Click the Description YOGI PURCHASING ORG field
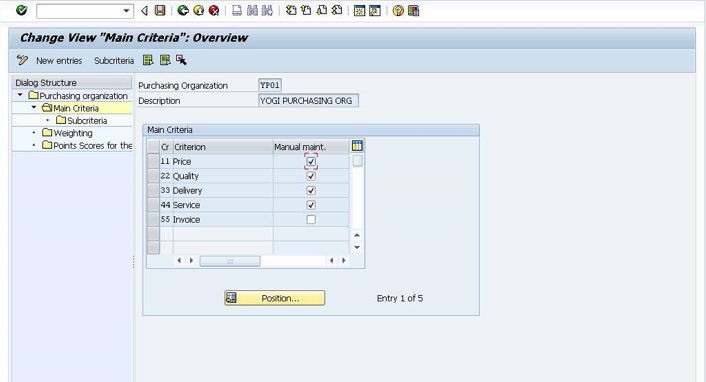This screenshot has width=706, height=382. (308, 100)
